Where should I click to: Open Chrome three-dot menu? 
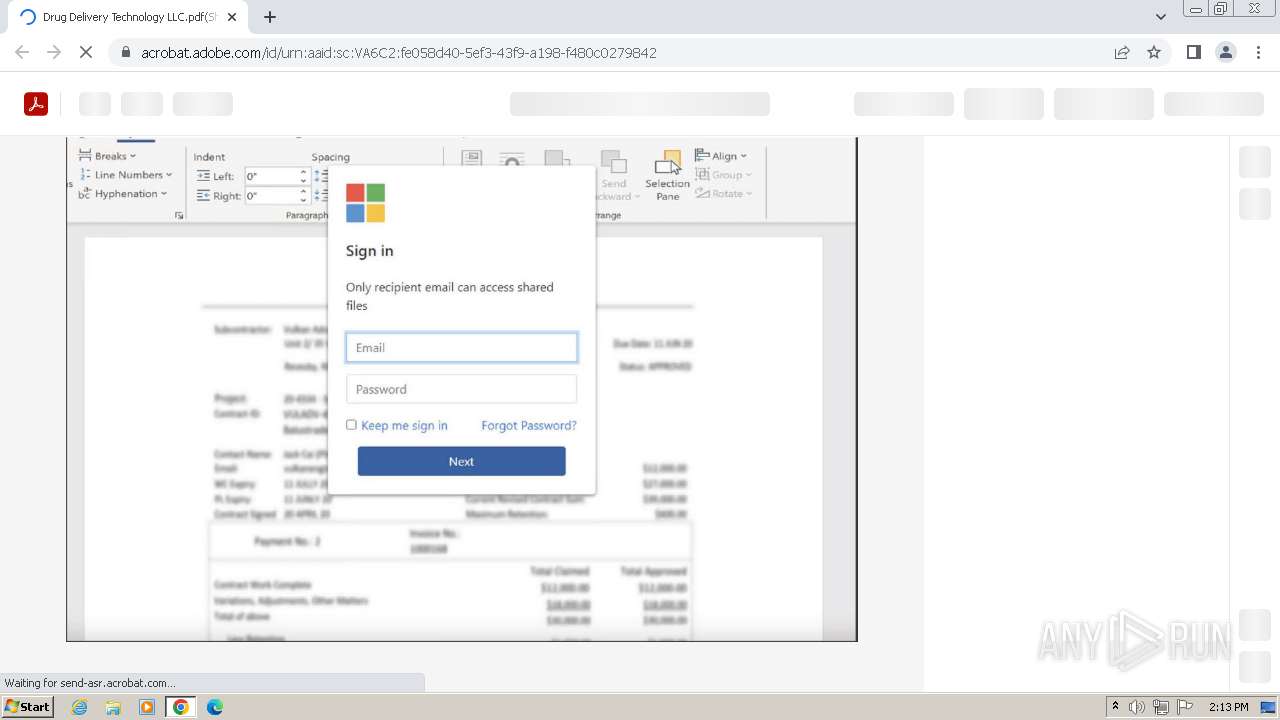coord(1258,52)
